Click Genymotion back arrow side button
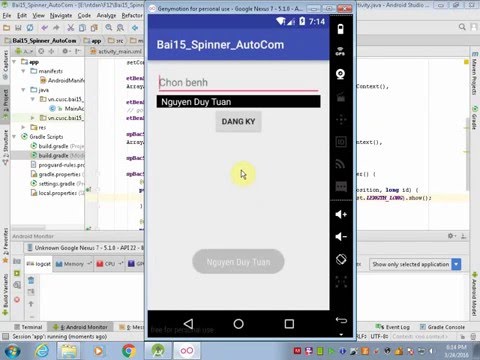Screen dimensions: 480x360 341,320
